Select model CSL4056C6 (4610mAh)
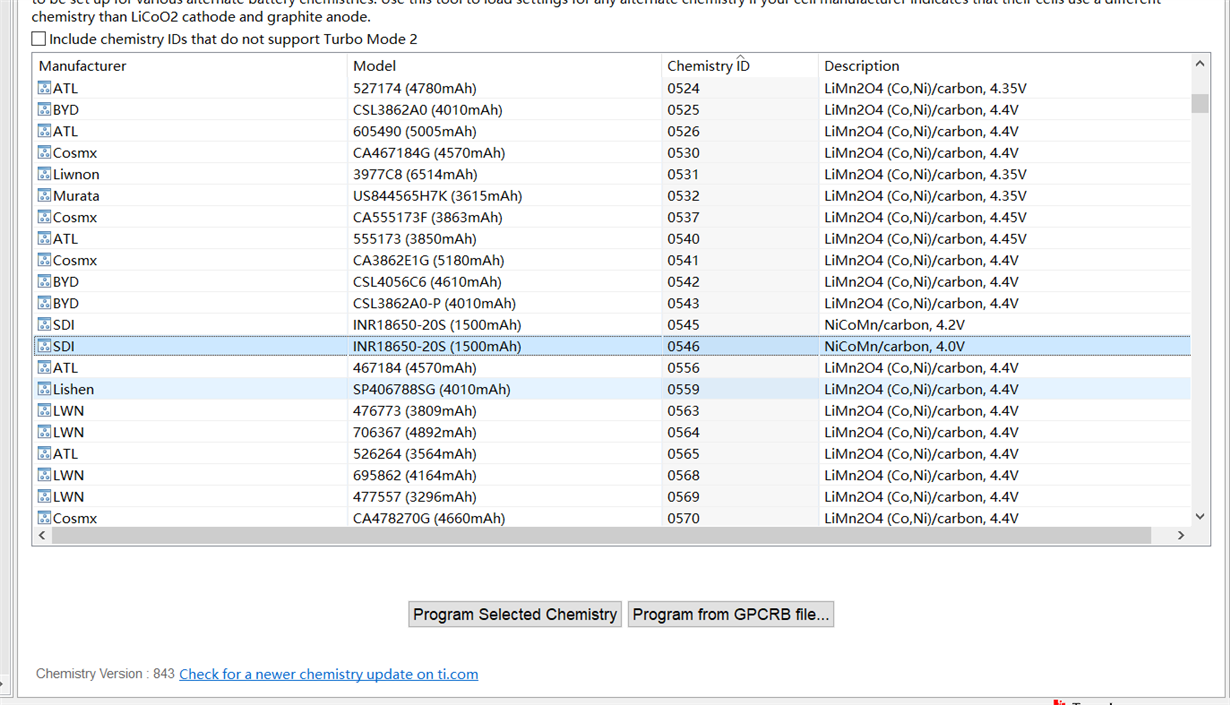 pos(428,282)
